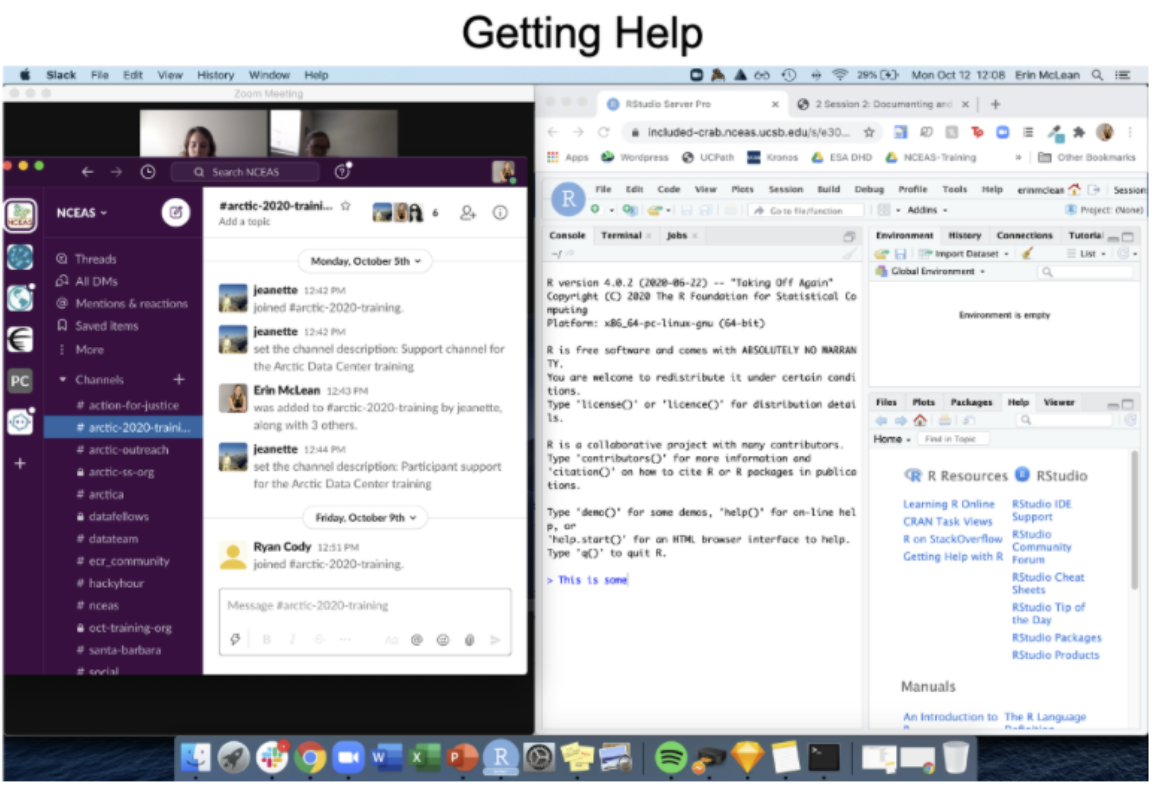Click the Help pane vertical scrollbar
This screenshot has width=1159, height=787.
click(1134, 520)
